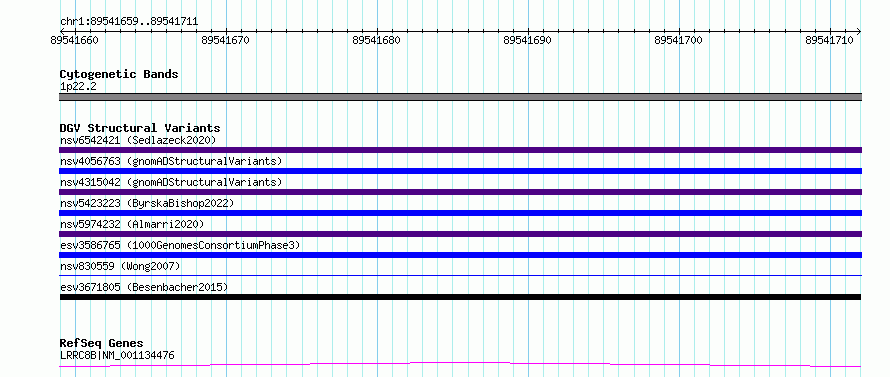Click ruler tick label 89541700
The image size is (890, 377).
pos(678,40)
